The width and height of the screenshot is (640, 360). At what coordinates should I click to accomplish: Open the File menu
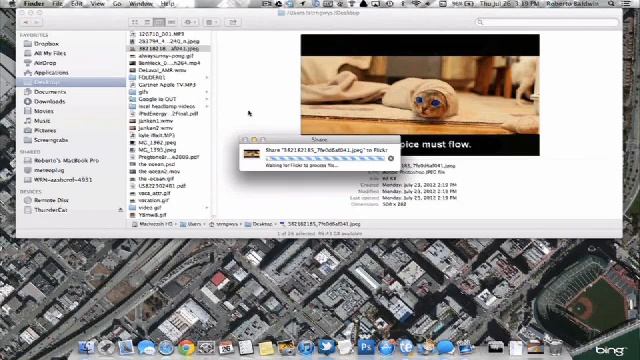tap(57, 4)
